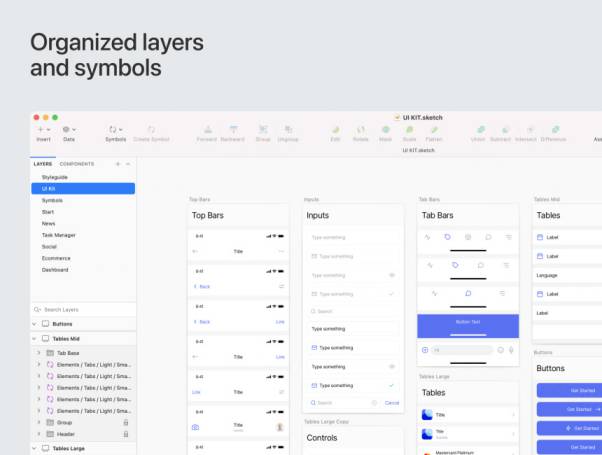Expand the Buttons artboard in layer list

(34, 324)
